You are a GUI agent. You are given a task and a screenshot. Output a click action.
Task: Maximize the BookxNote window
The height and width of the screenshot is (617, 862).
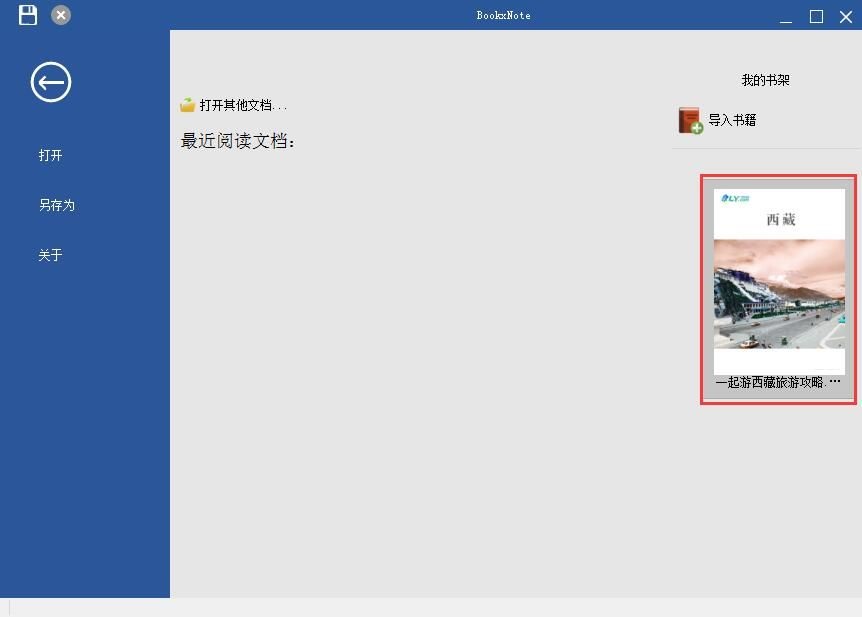point(816,16)
